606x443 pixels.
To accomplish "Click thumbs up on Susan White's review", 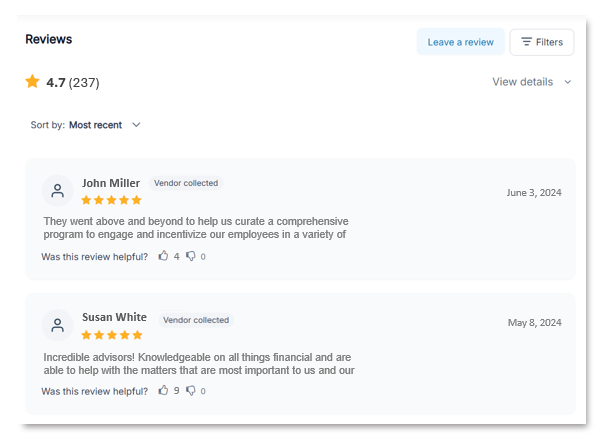I will pyautogui.click(x=163, y=391).
